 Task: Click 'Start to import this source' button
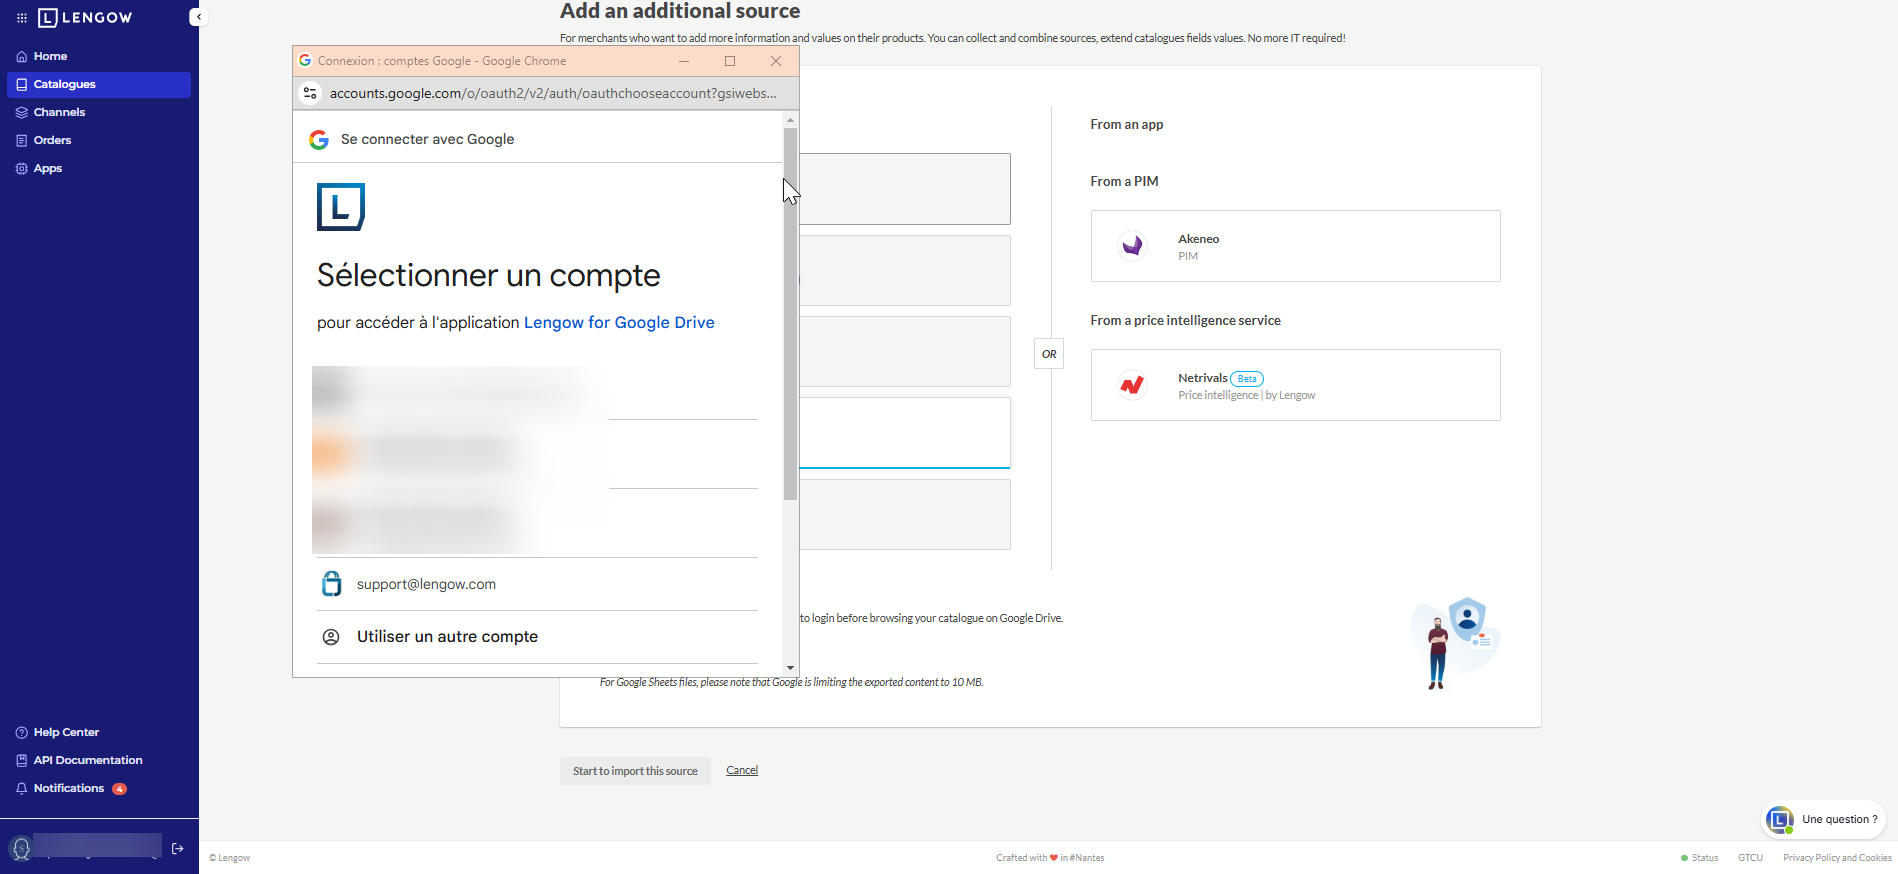635,771
